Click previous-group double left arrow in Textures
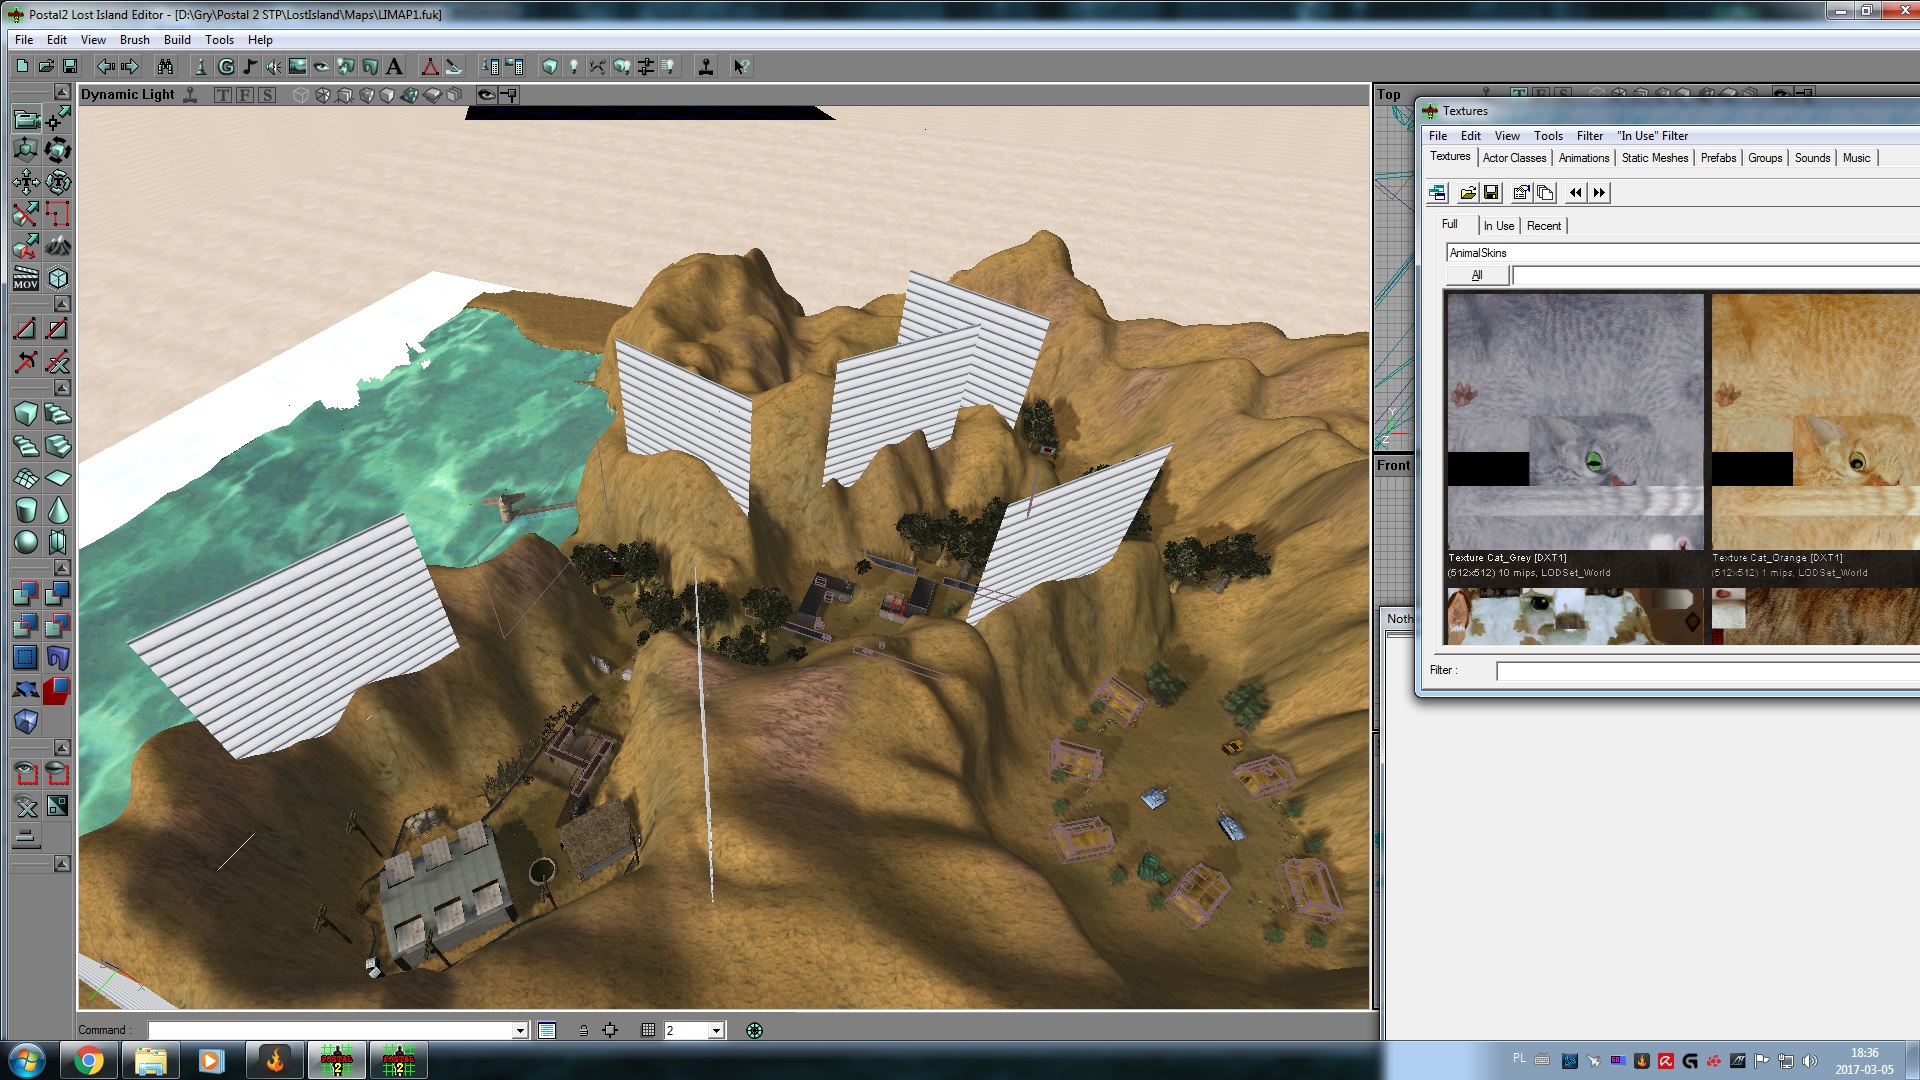 (x=1576, y=193)
